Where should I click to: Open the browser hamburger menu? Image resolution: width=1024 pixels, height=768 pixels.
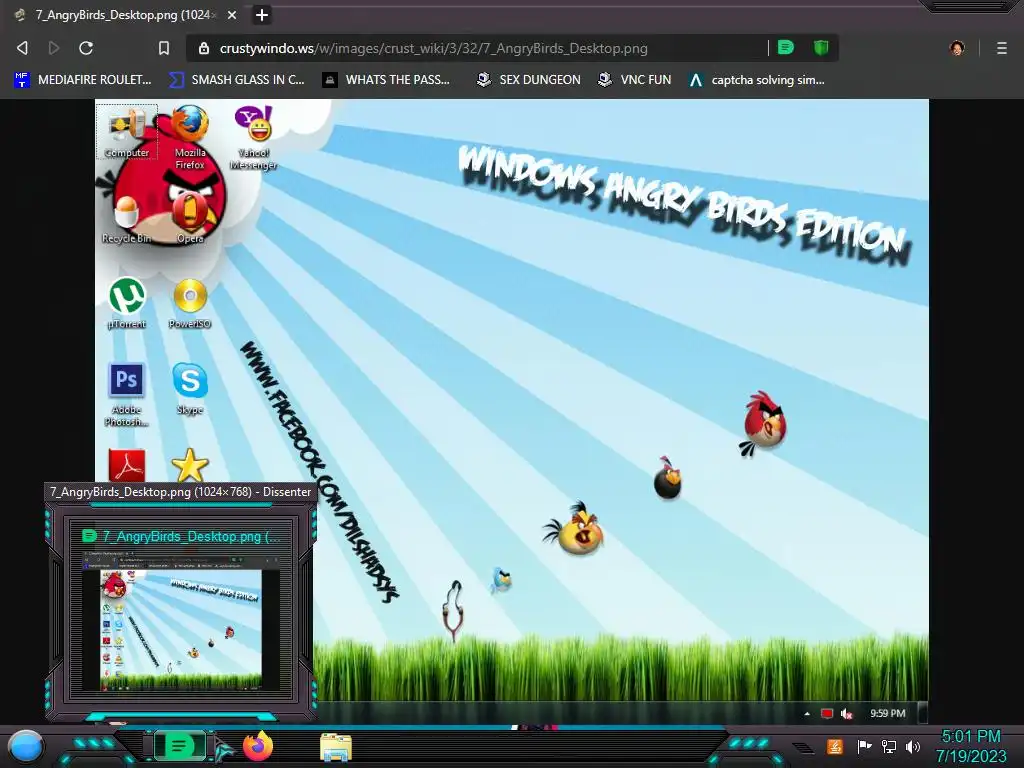1002,48
